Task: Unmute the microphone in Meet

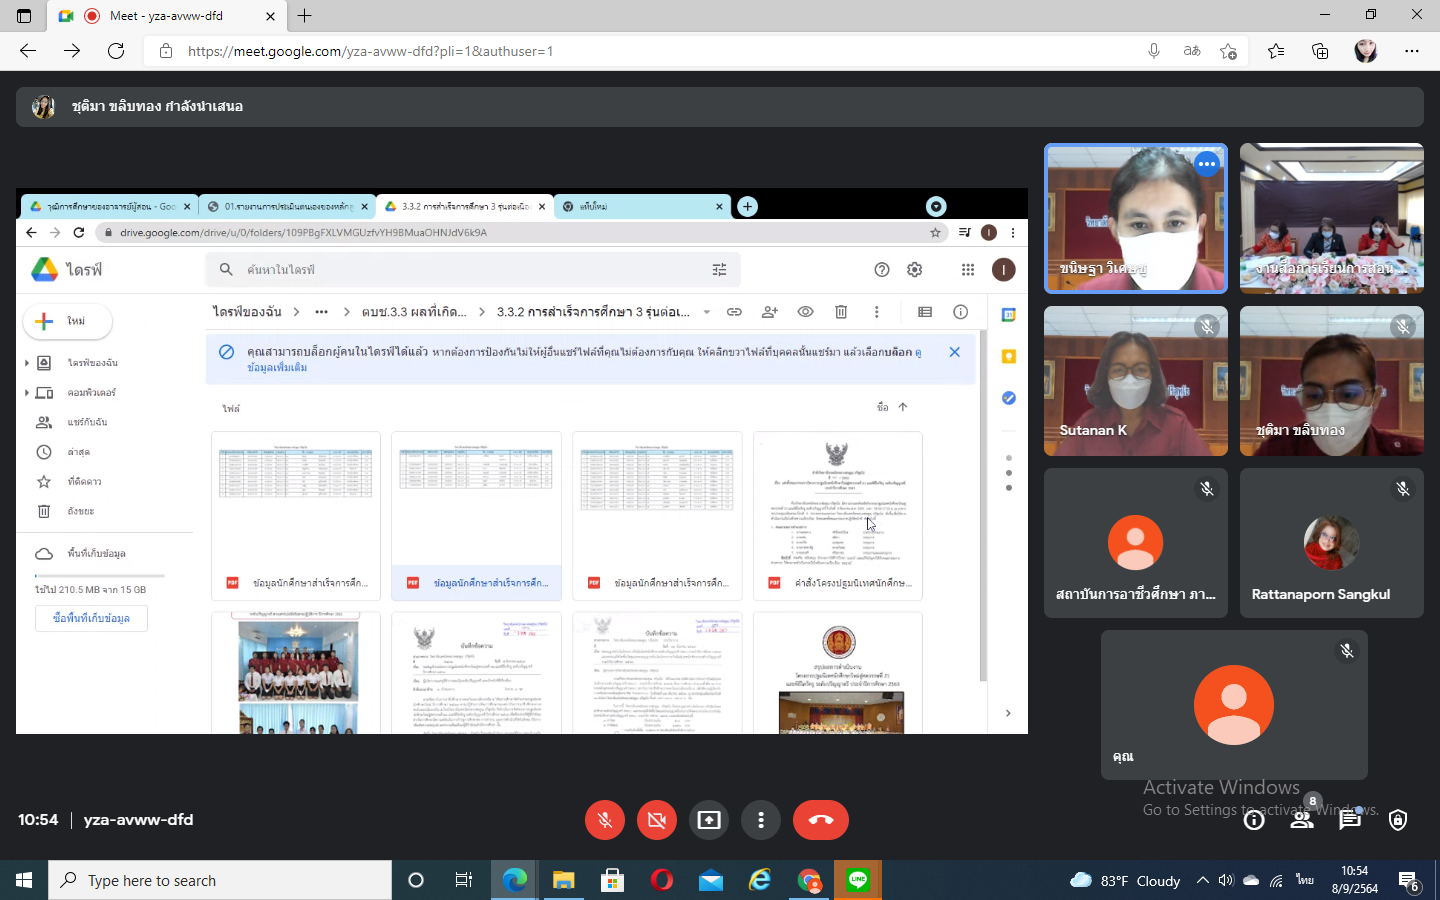Action: point(605,820)
